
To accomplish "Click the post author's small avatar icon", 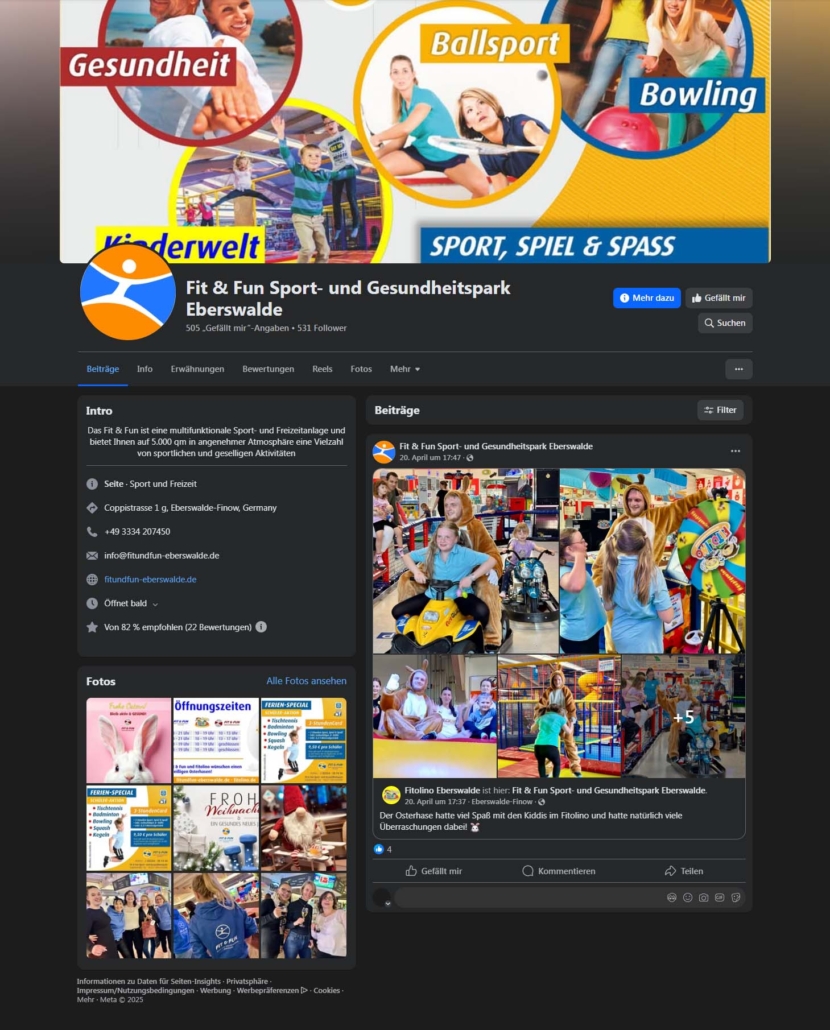I will point(383,452).
